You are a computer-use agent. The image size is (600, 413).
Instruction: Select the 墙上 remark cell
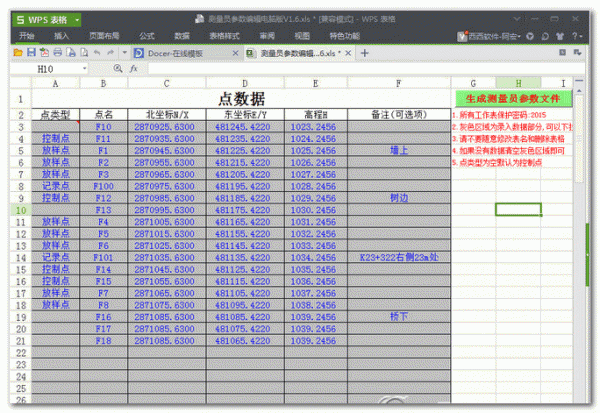point(399,150)
